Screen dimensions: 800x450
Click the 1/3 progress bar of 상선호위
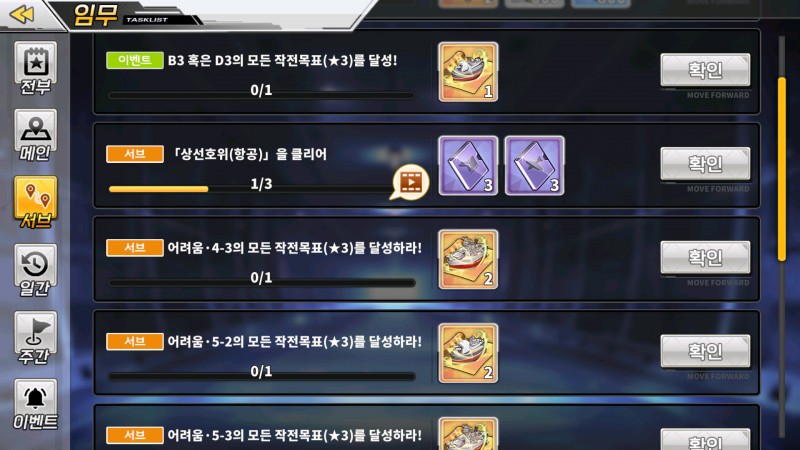pyautogui.click(x=251, y=189)
